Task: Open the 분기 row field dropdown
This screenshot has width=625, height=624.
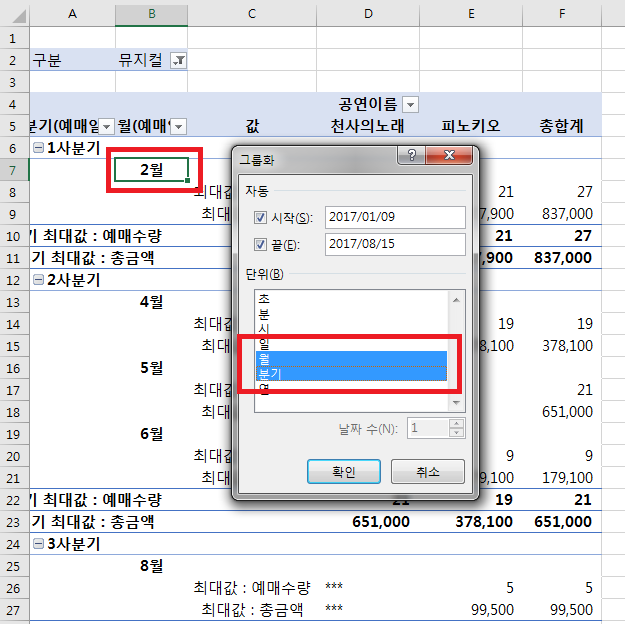Action: tap(107, 126)
